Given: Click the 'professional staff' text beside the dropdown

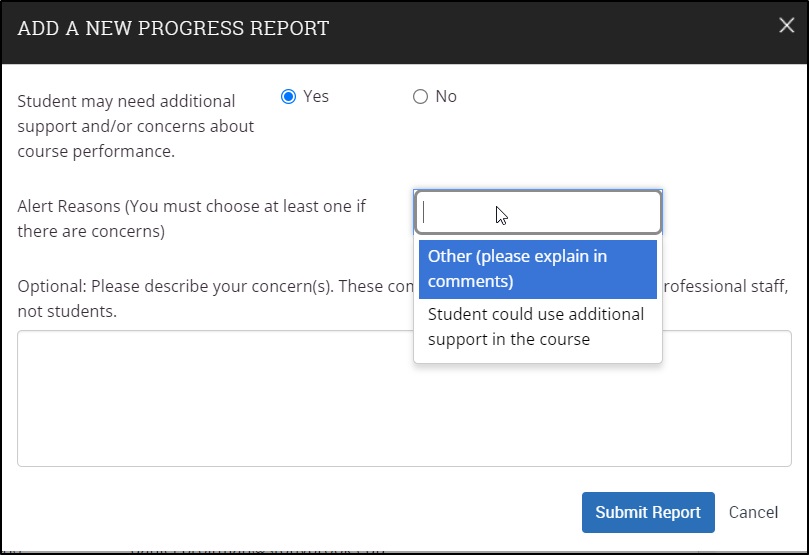Looking at the screenshot, I should (726, 287).
